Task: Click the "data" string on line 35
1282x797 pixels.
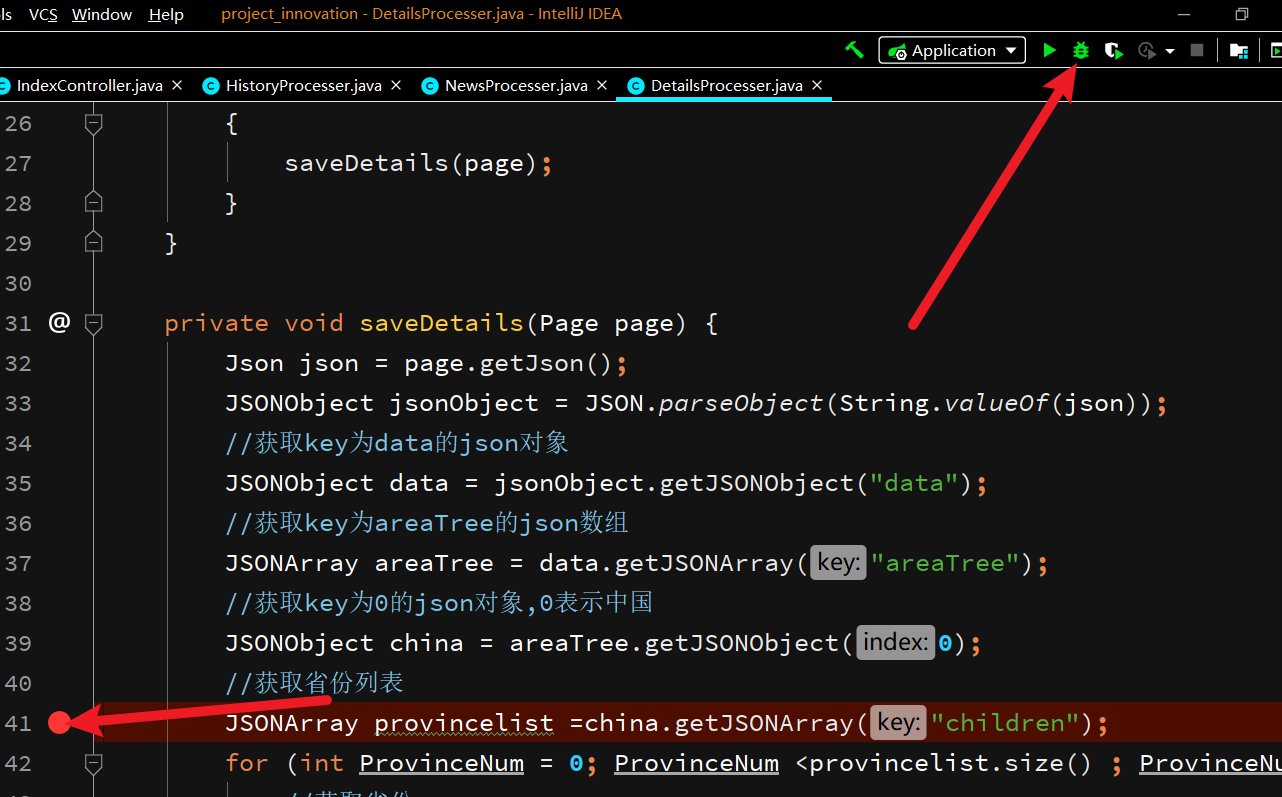Action: pos(914,483)
